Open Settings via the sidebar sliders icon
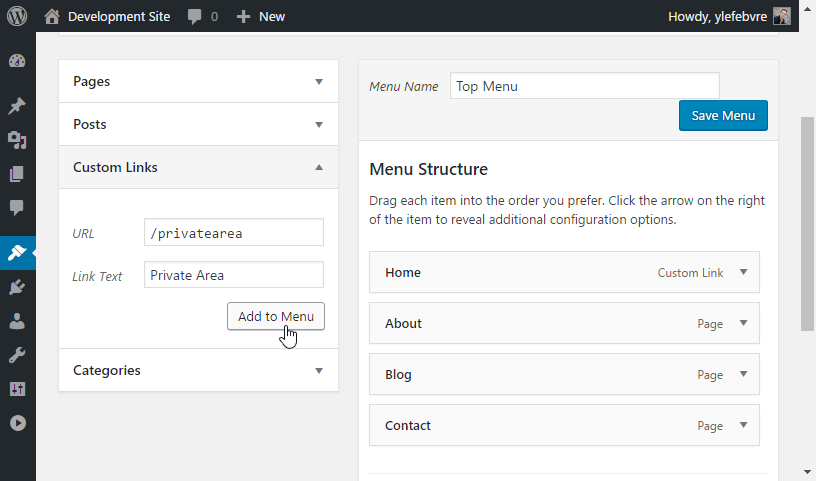Image resolution: width=816 pixels, height=481 pixels. pos(17,389)
